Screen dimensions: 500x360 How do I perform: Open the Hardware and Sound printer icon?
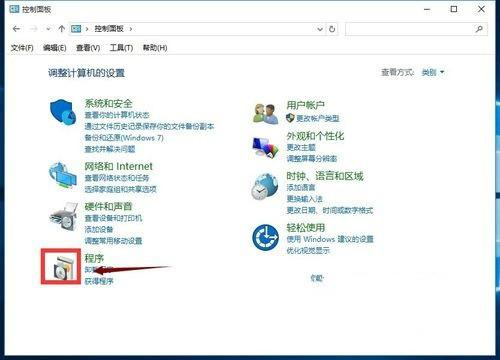pos(63,216)
